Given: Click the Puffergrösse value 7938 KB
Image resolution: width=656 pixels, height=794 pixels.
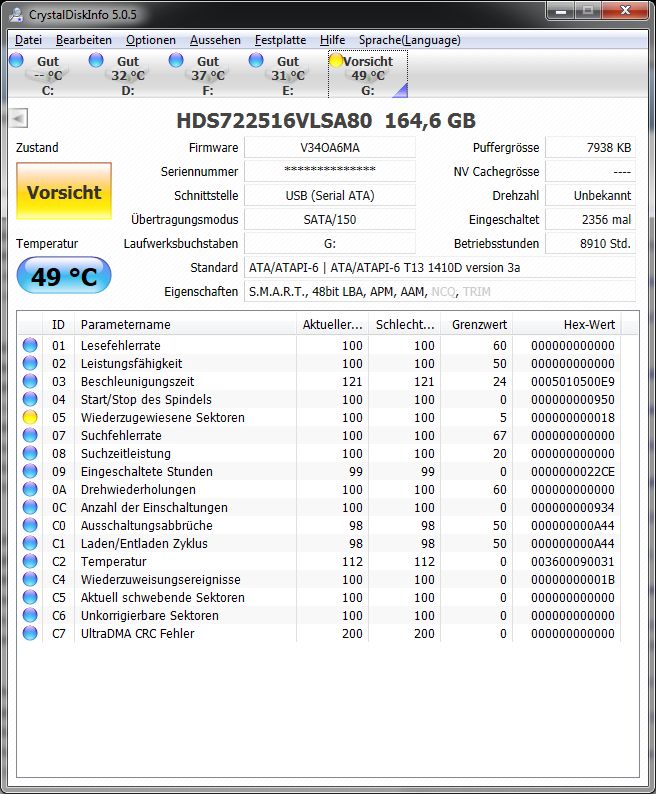Looking at the screenshot, I should coord(590,147).
